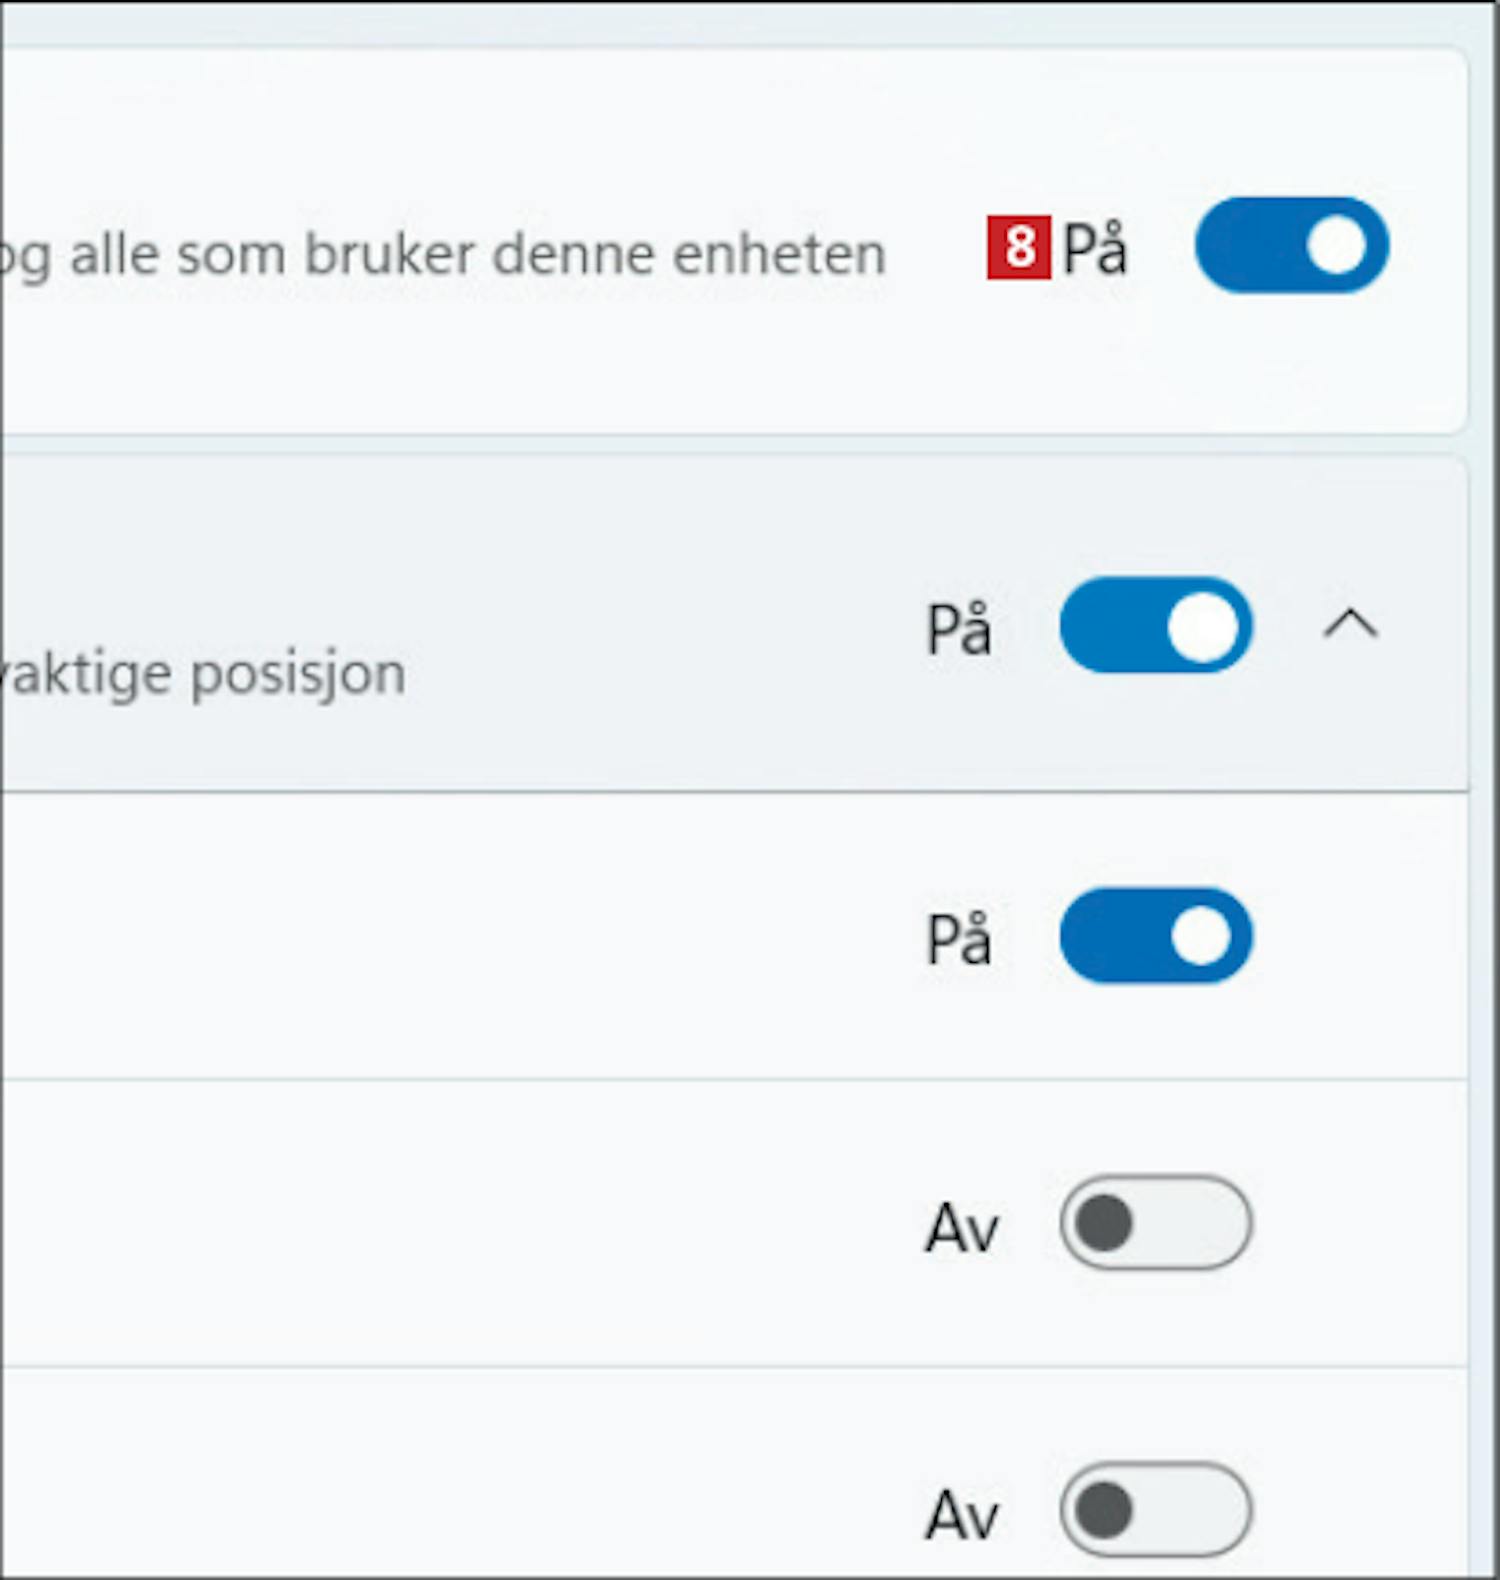
Task: Disable the toggle in the posisjon row
Action: coord(1156,626)
